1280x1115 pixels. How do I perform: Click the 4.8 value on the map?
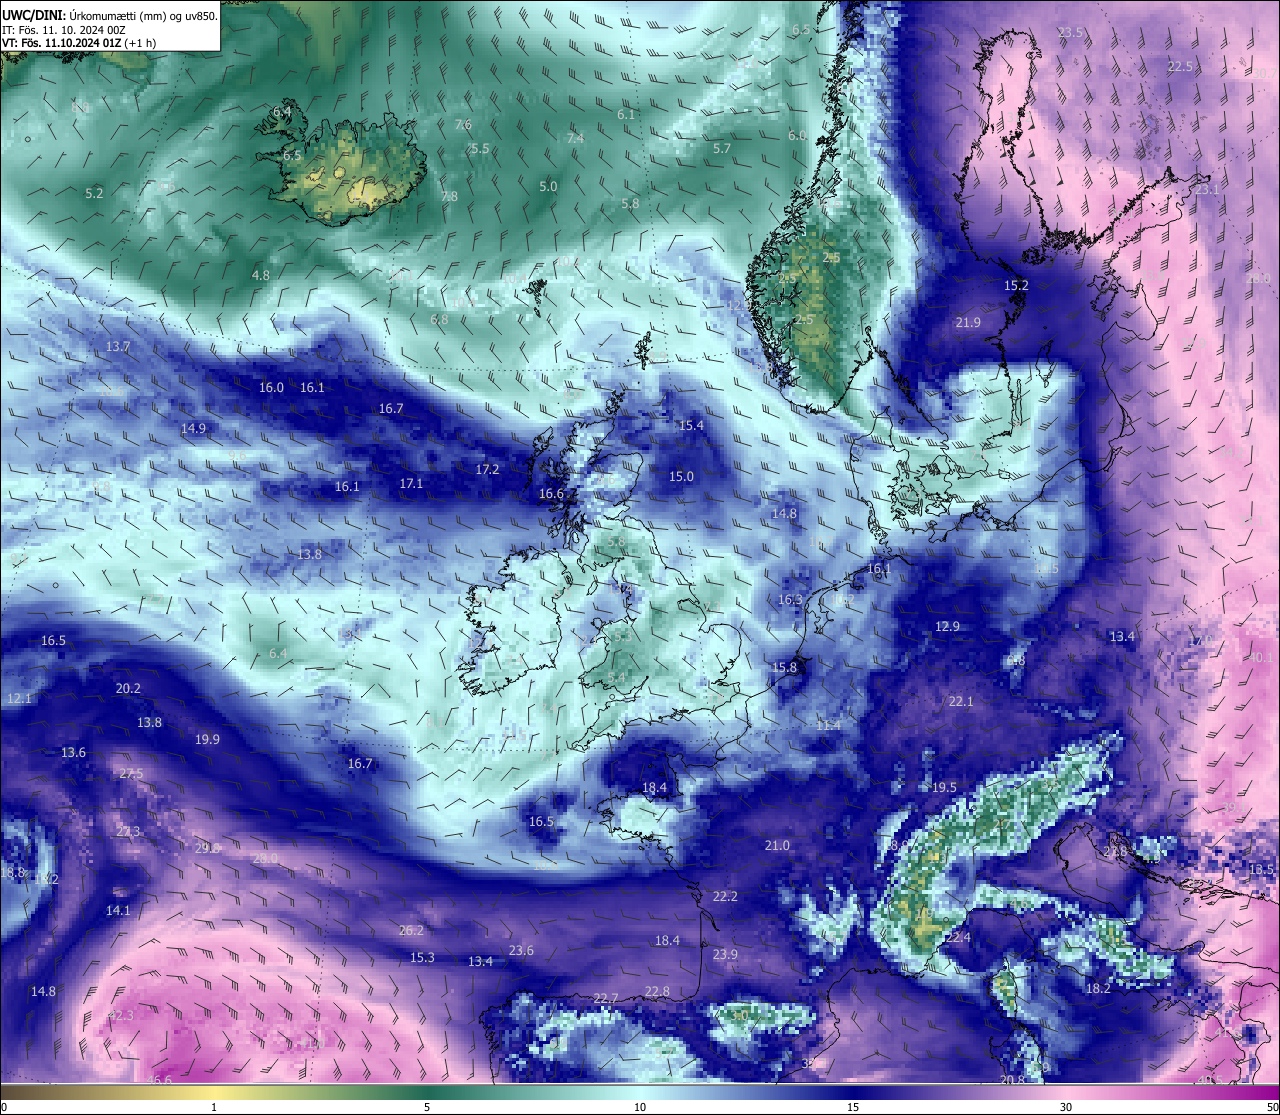click(261, 275)
